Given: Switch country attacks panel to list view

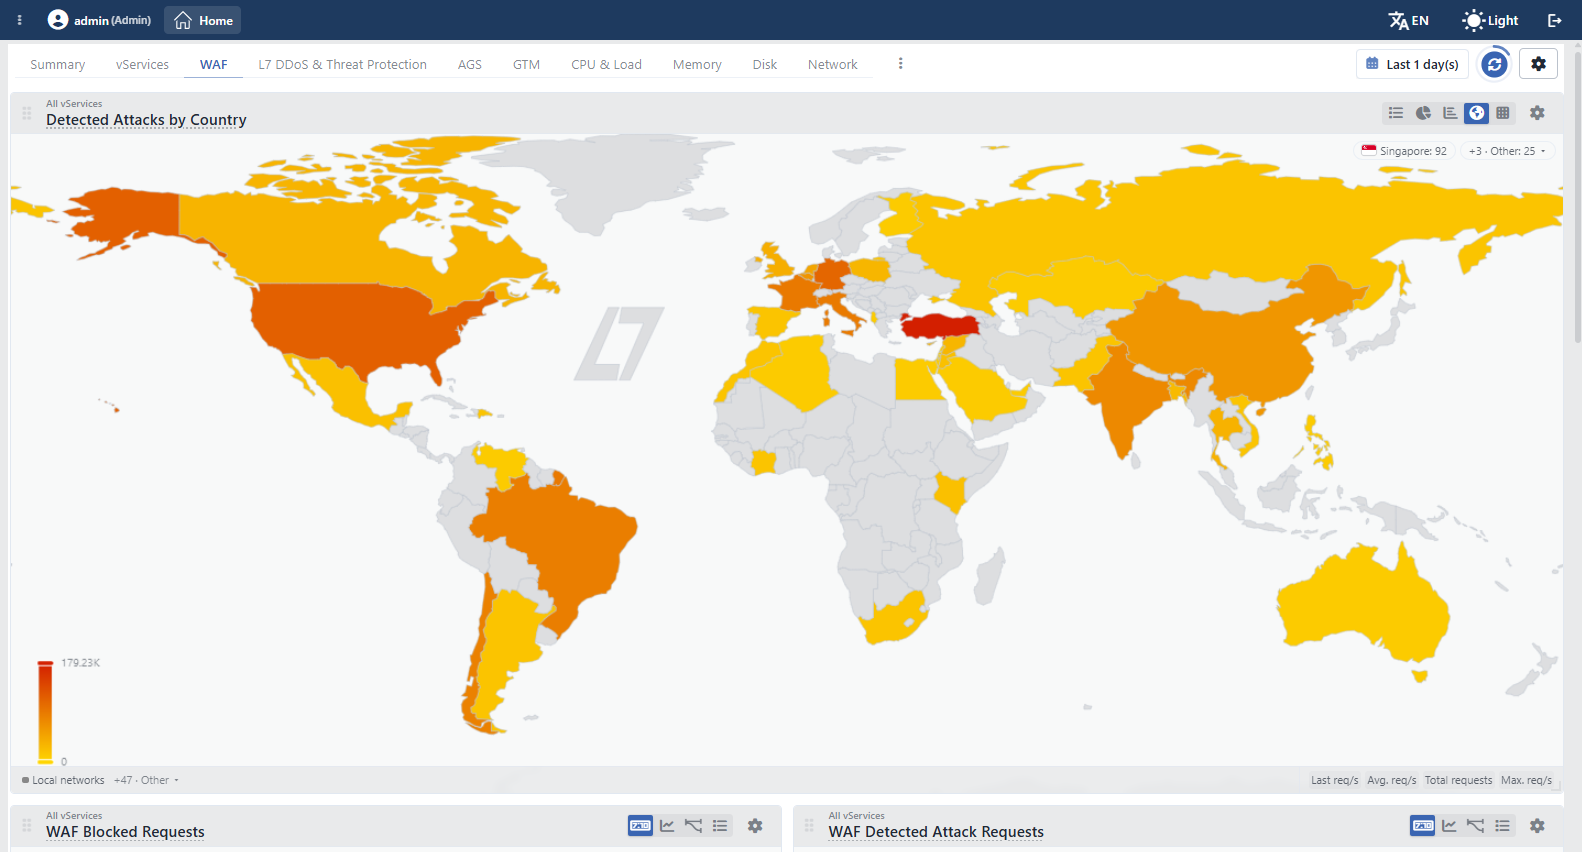Looking at the screenshot, I should 1396,113.
